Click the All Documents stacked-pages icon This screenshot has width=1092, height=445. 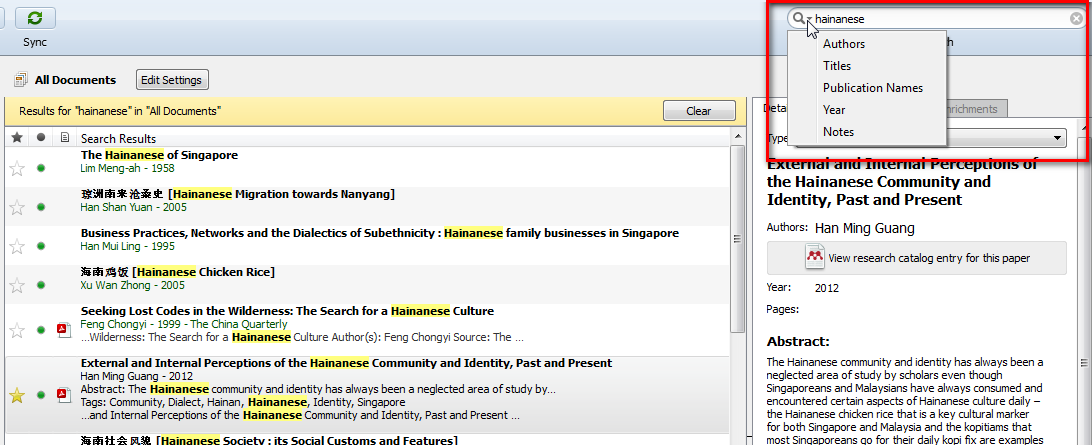[20, 79]
